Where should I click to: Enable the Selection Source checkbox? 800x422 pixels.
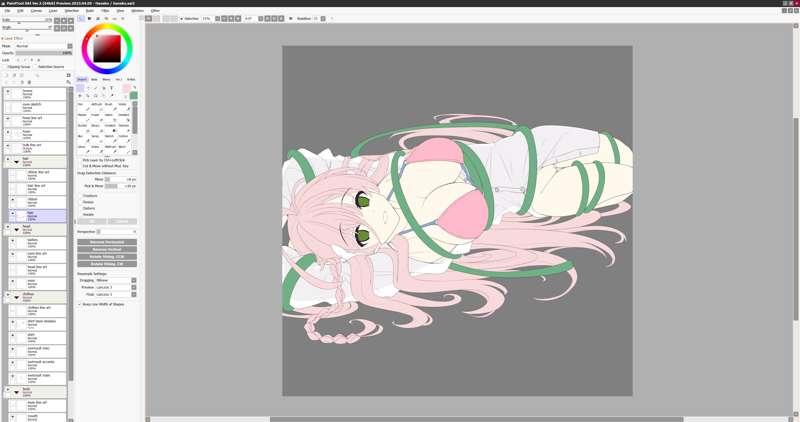(35, 67)
